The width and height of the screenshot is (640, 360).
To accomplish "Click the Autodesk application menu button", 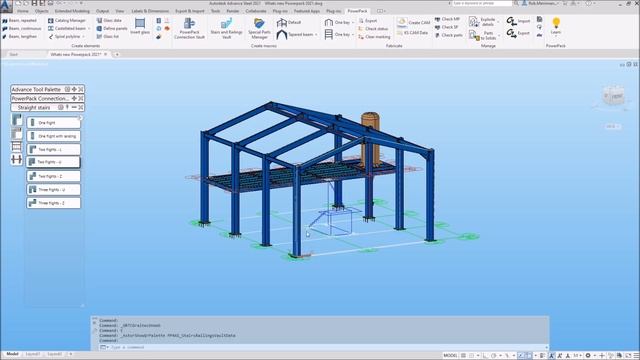I will tap(6, 6).
